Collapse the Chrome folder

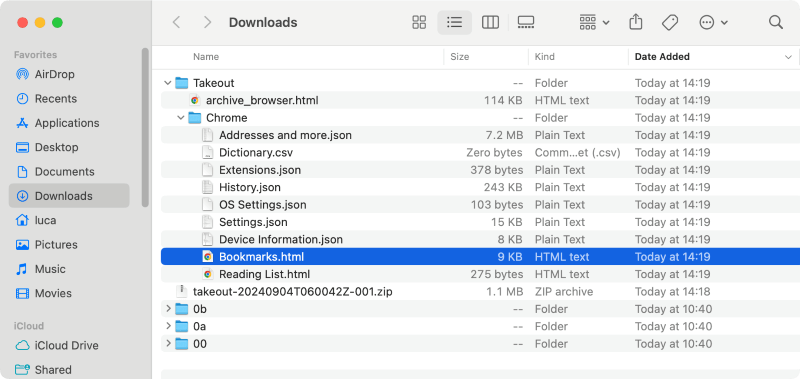click(x=181, y=118)
